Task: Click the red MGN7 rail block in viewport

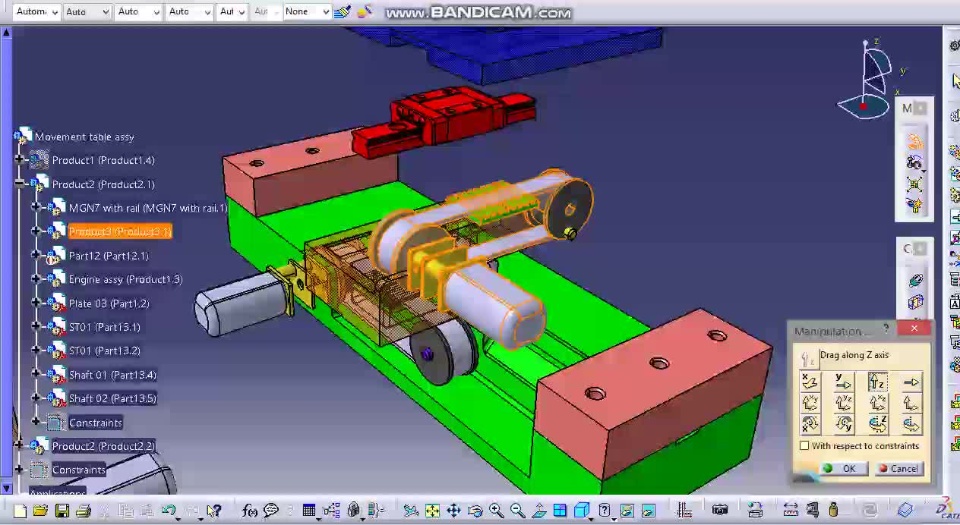Action: 444,122
